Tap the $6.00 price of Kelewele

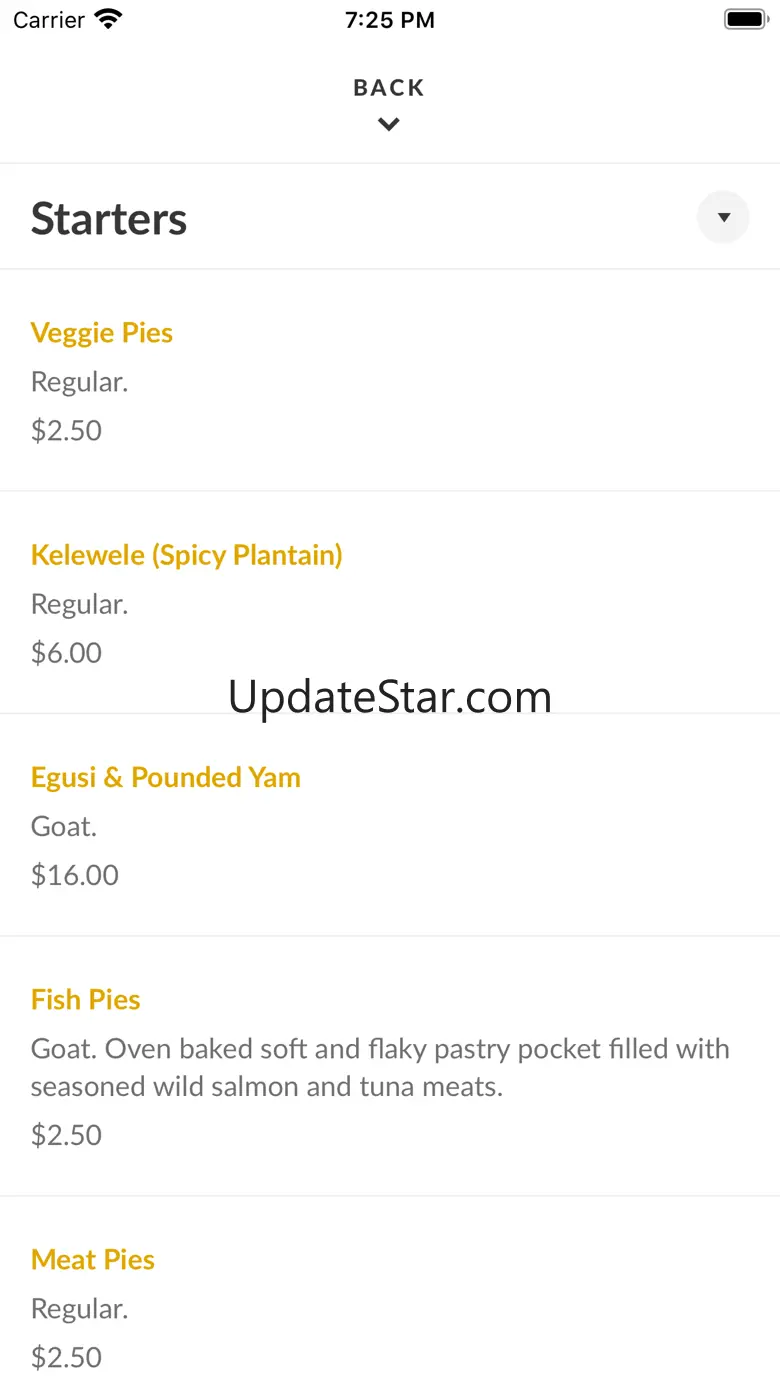click(x=67, y=653)
